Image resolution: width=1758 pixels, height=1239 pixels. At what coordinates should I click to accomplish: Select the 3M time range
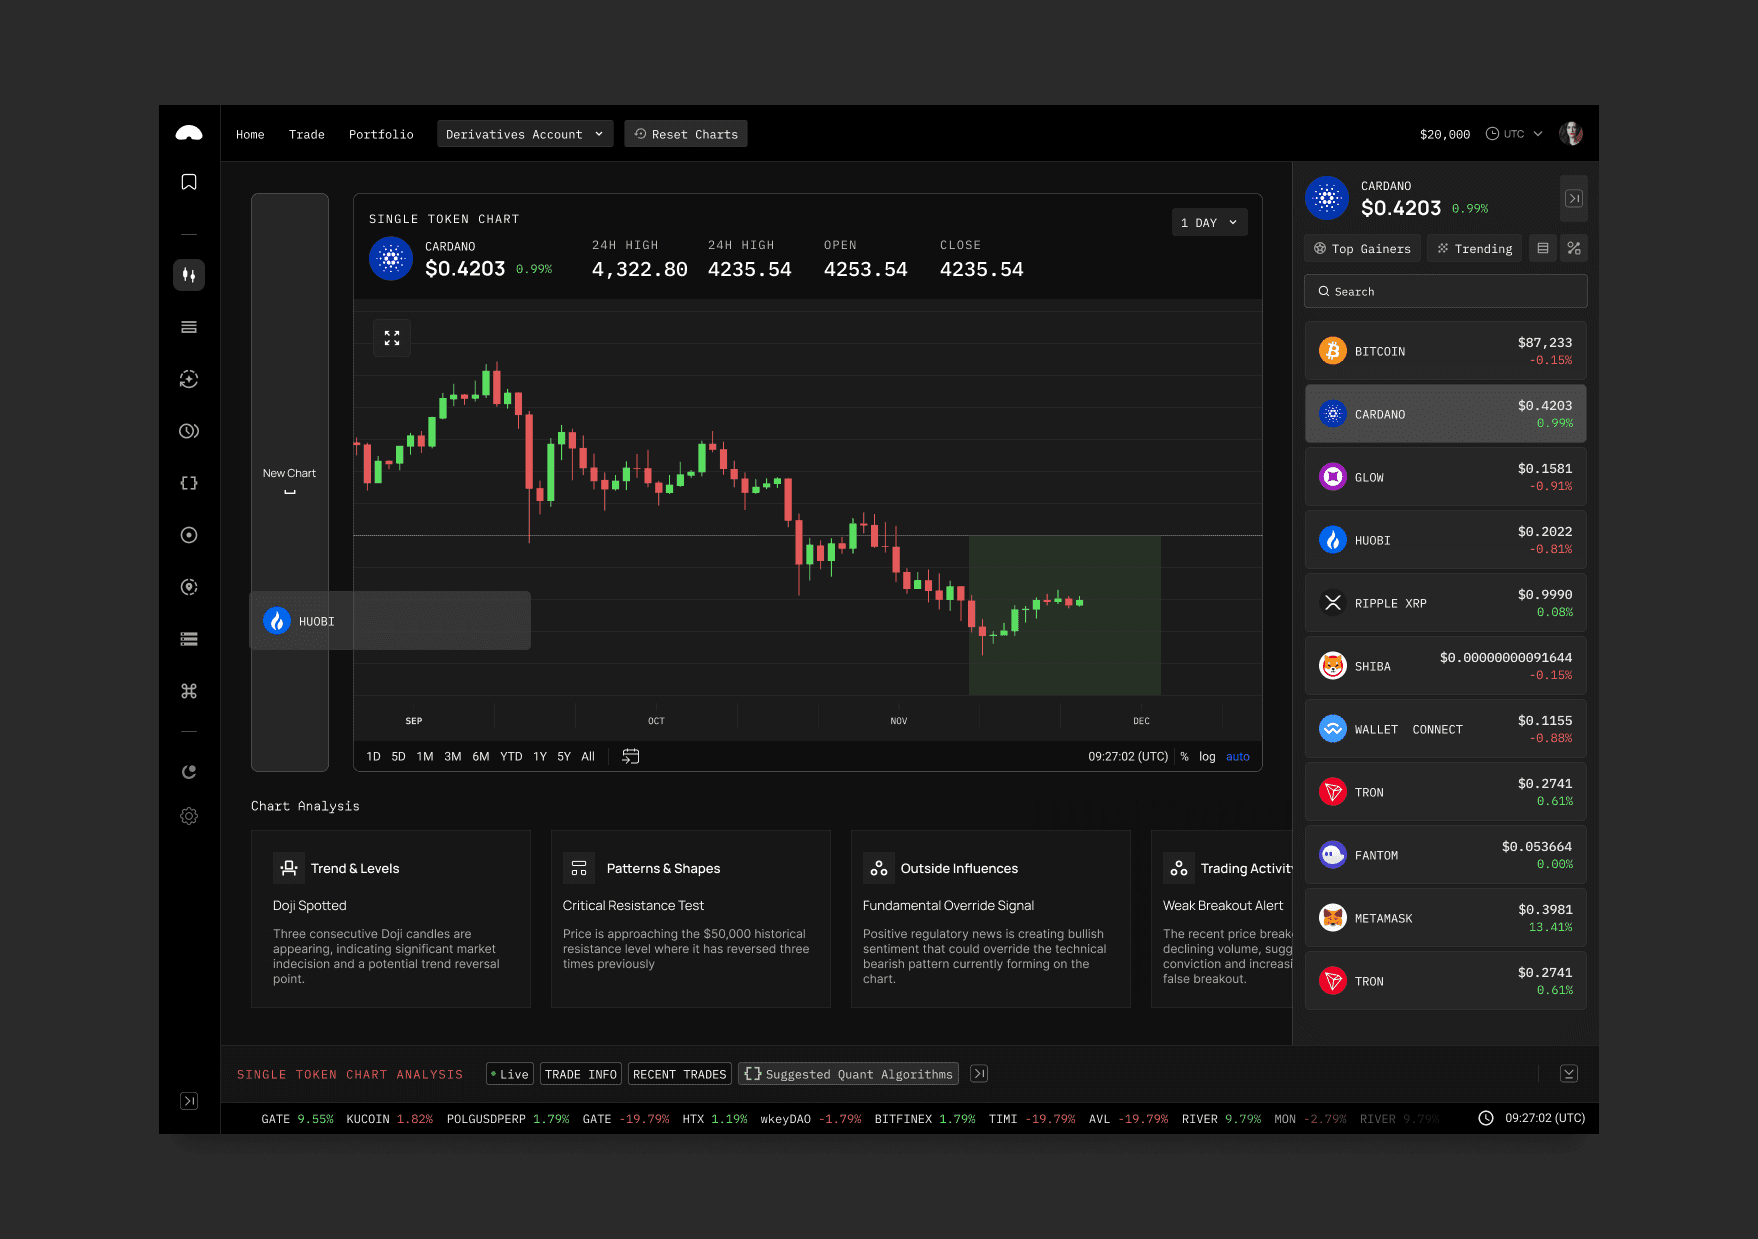click(453, 757)
